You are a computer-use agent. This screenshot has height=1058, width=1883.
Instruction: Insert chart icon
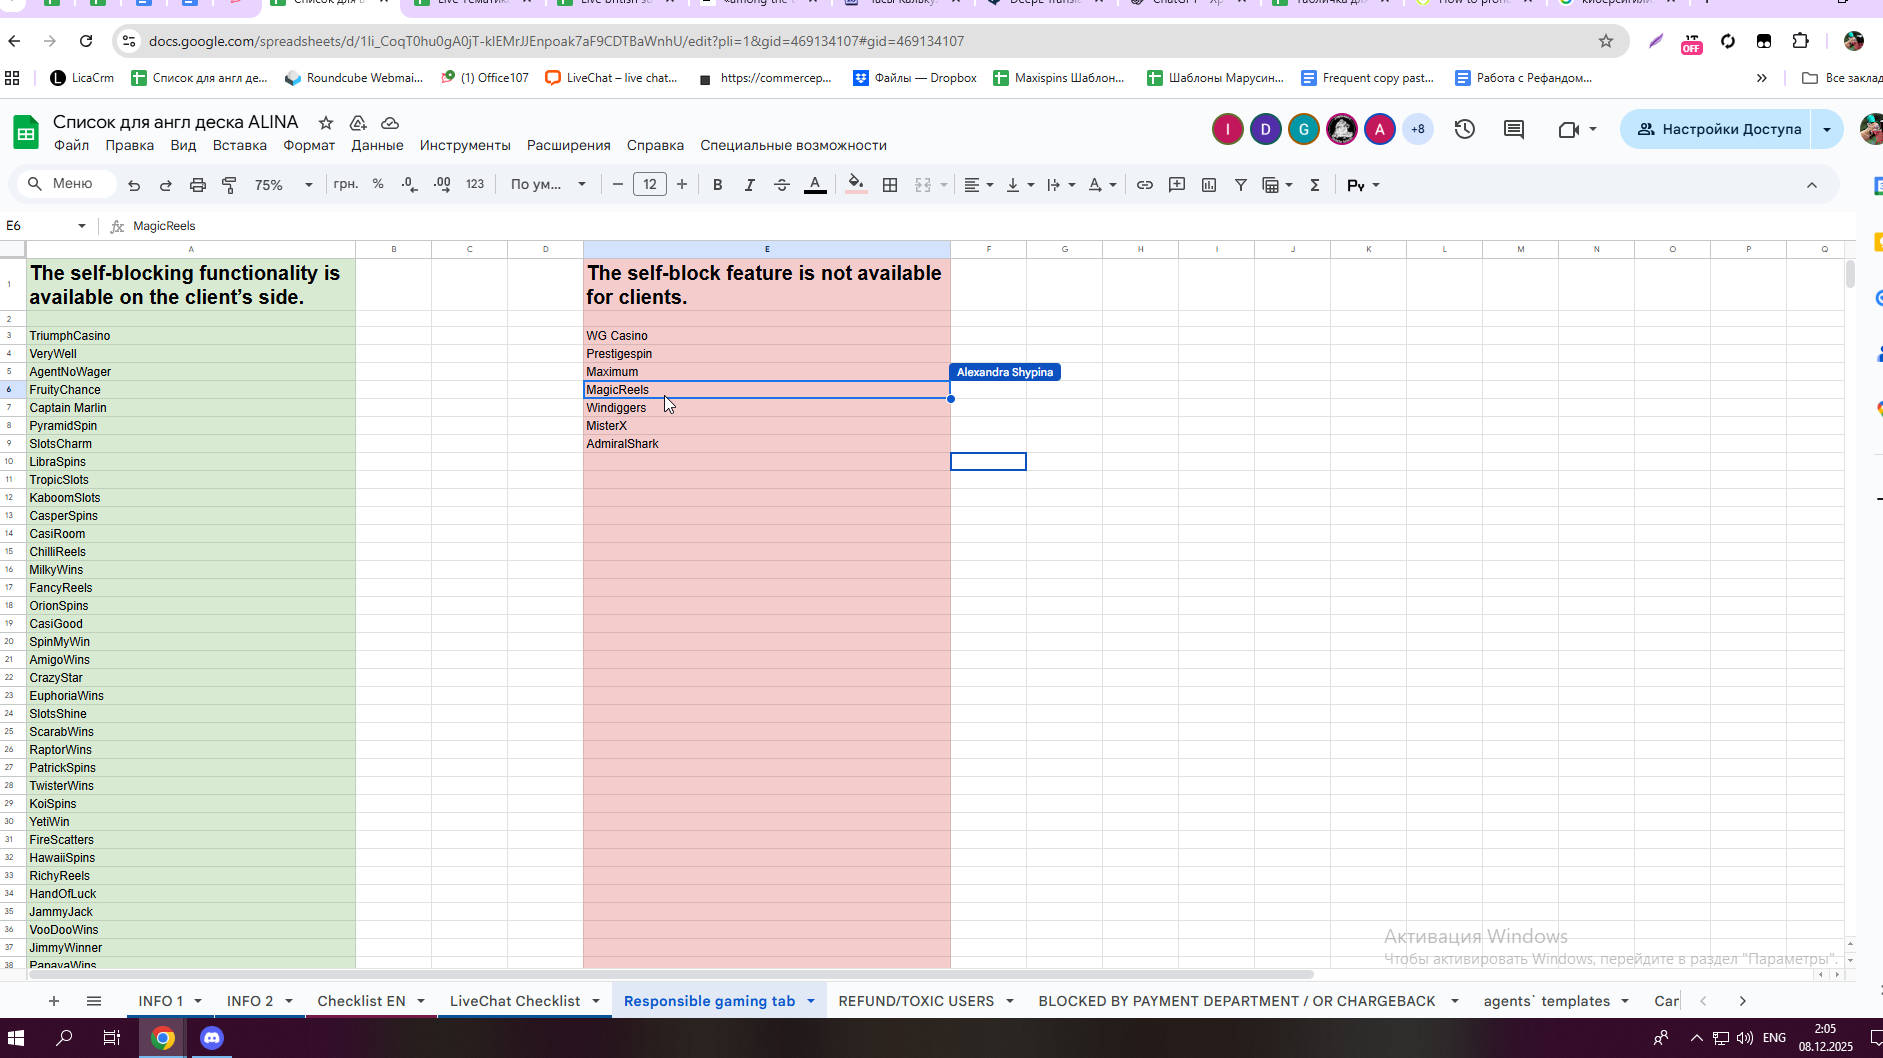tap(1209, 185)
